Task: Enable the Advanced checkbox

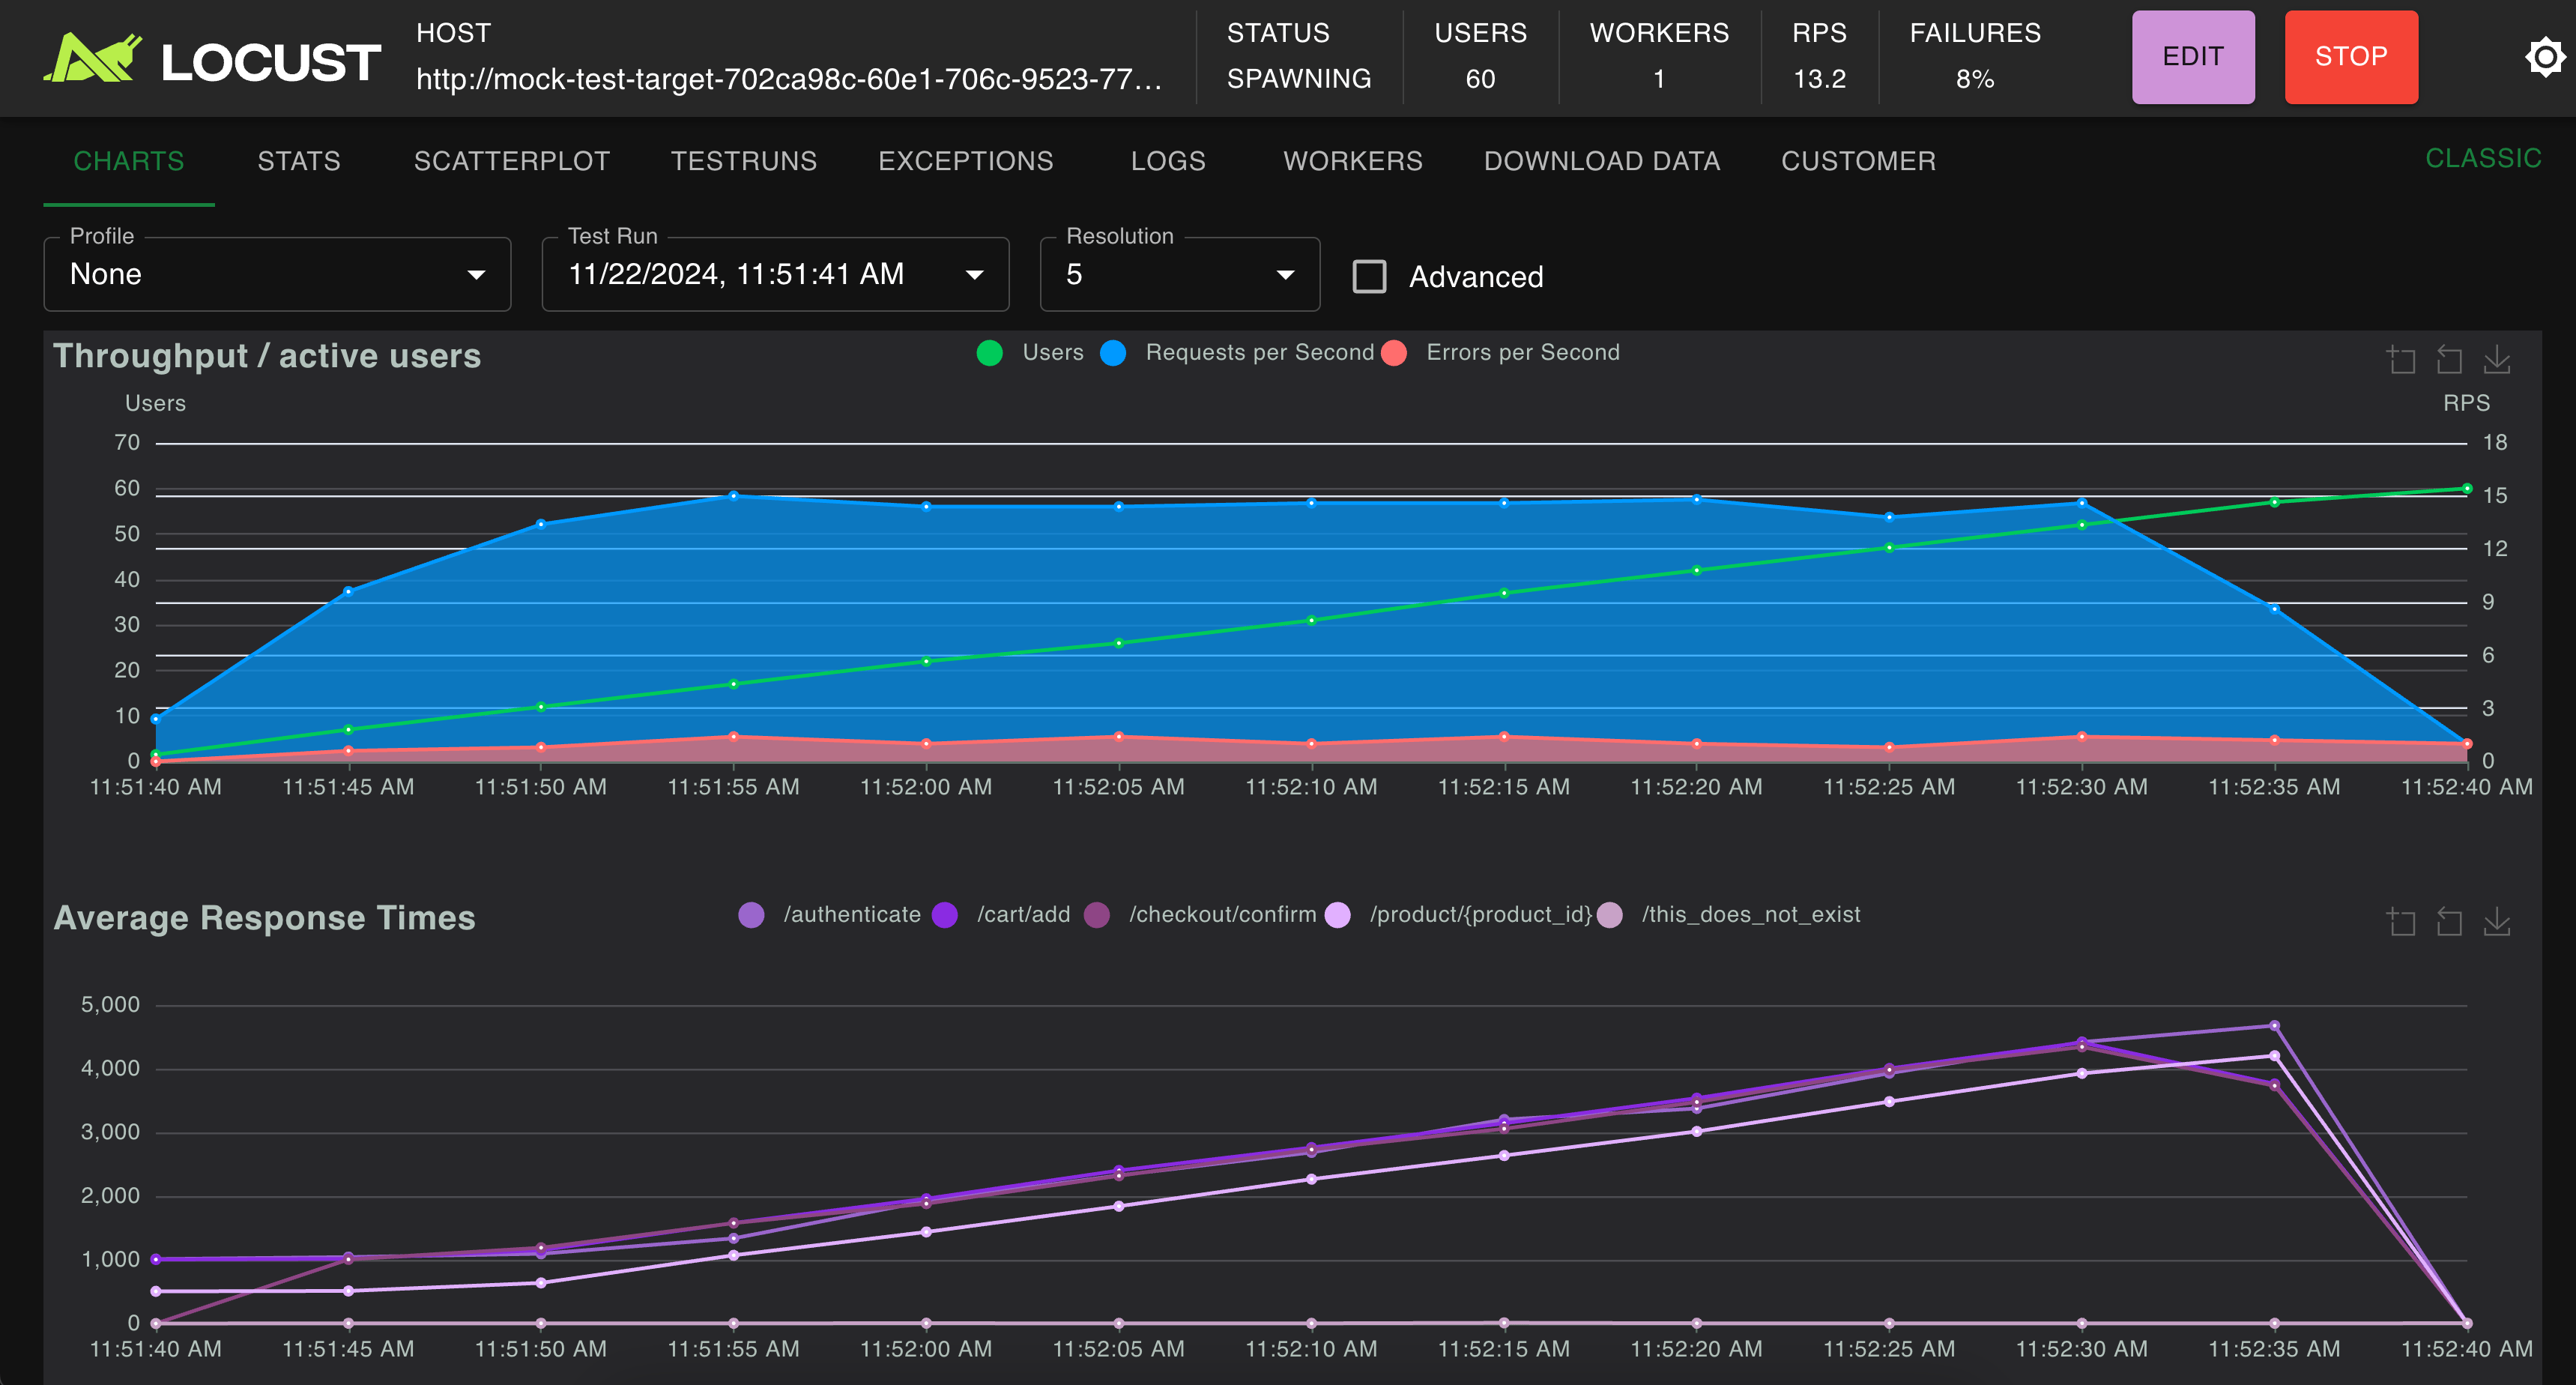Action: (1369, 276)
